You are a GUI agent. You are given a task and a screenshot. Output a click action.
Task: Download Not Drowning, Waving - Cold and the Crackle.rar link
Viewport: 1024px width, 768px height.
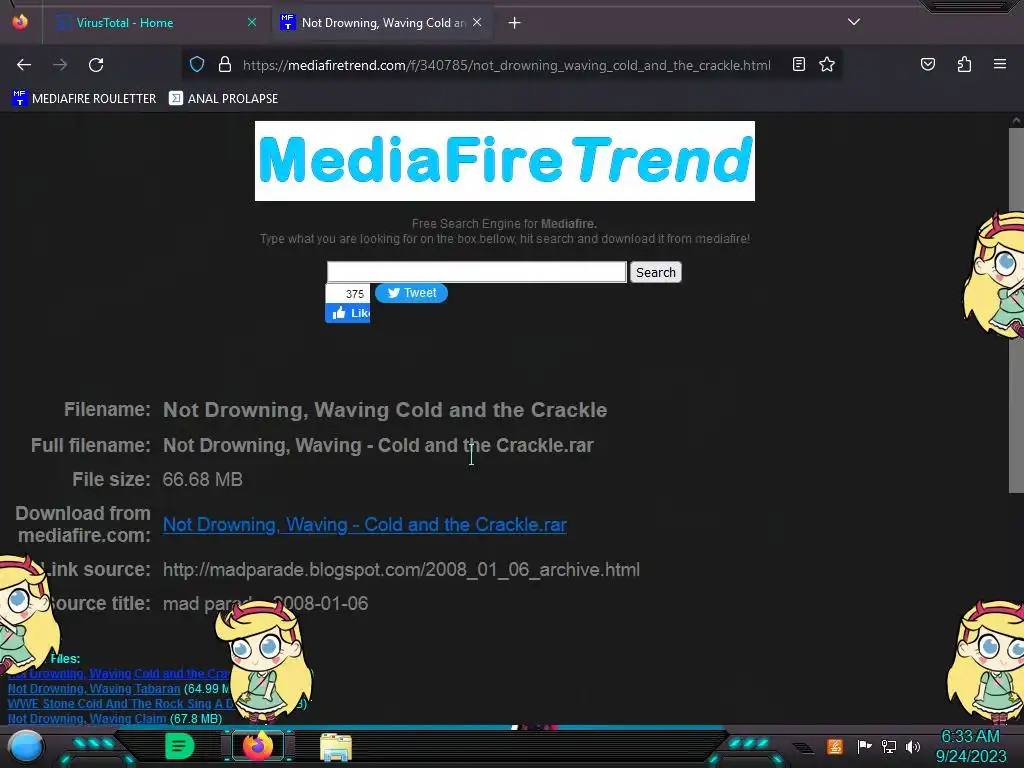coord(364,524)
